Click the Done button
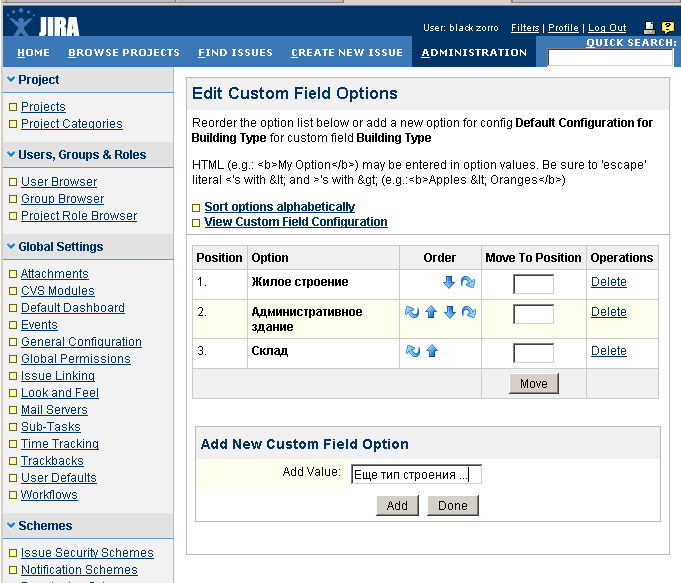681x583 pixels. [x=453, y=506]
